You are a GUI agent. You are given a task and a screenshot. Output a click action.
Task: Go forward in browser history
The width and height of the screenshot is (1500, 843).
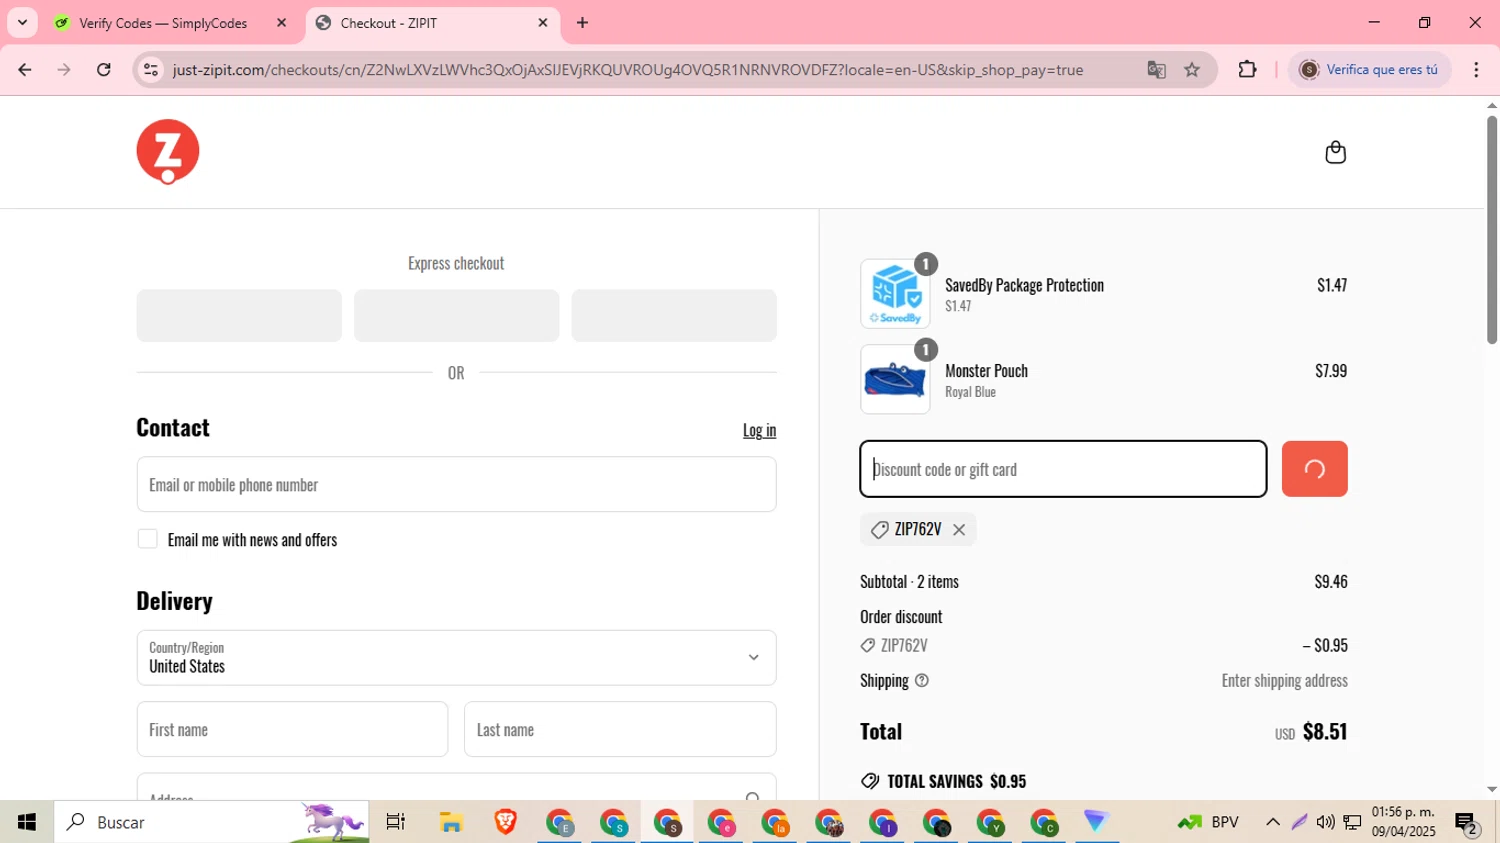click(x=64, y=70)
